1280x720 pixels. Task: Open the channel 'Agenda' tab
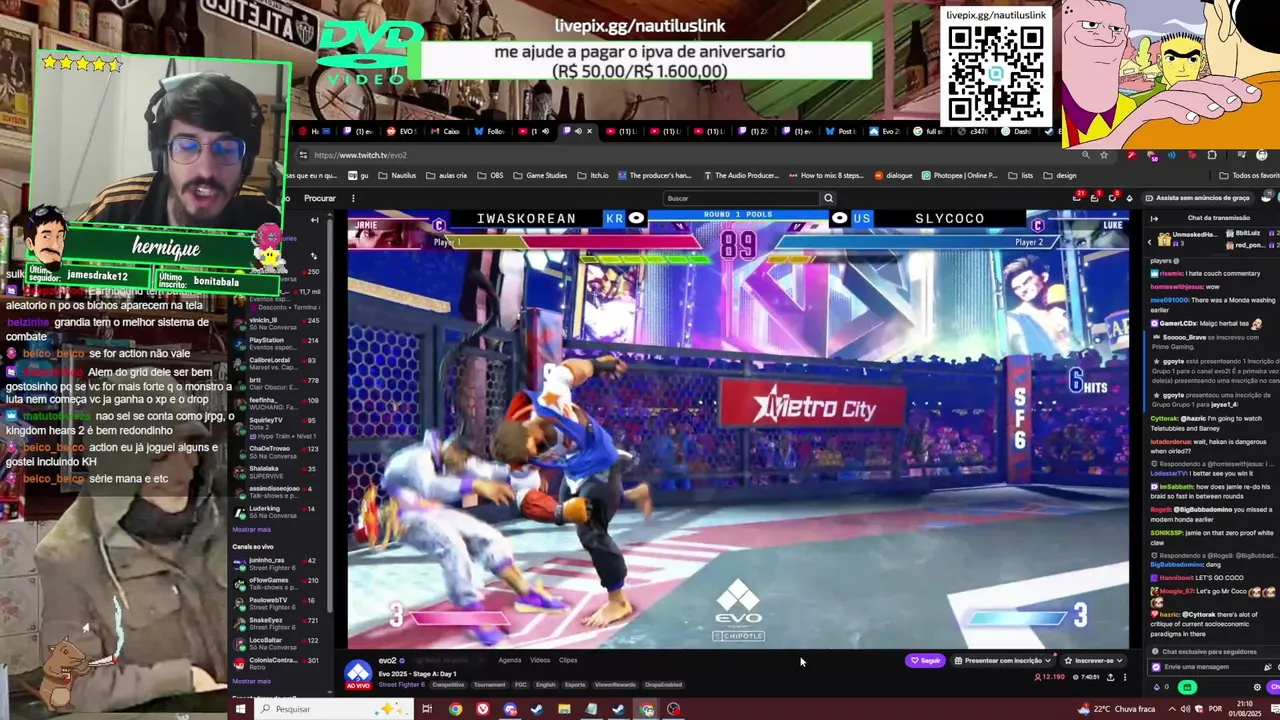509,660
